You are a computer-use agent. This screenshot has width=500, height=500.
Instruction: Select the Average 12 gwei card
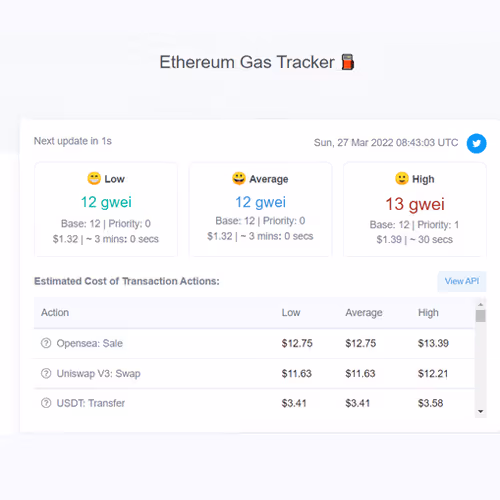coord(260,209)
